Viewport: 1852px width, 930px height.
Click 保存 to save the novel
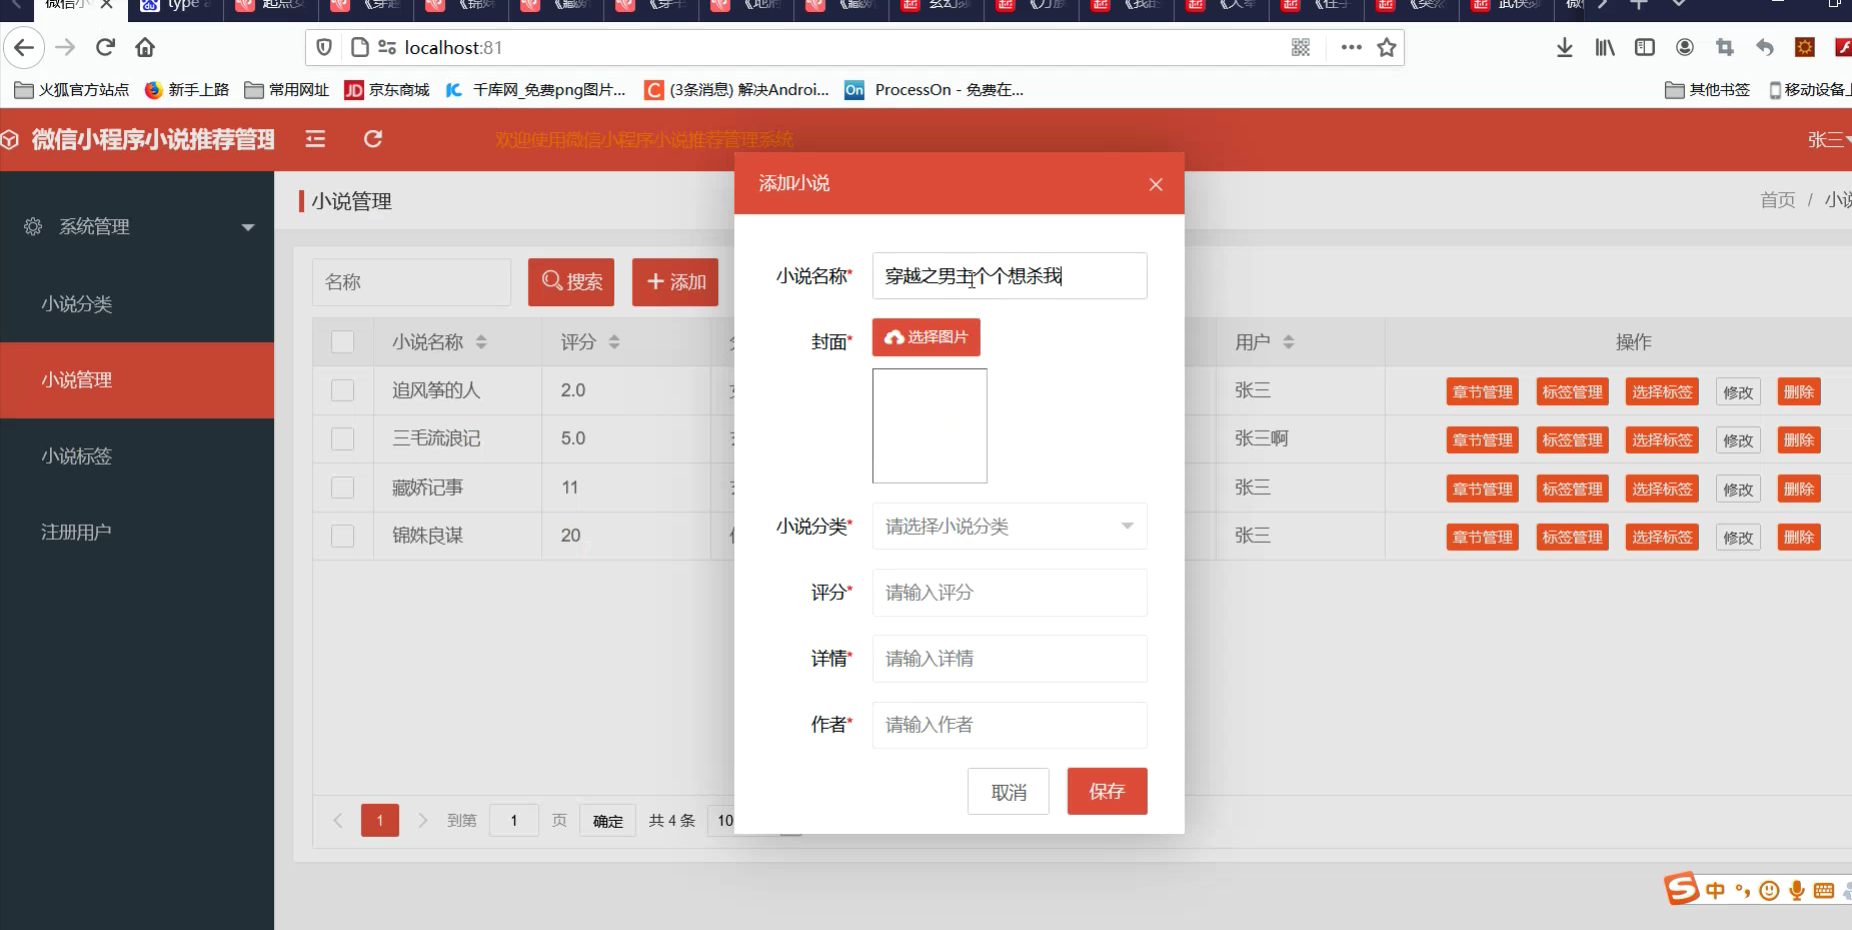pyautogui.click(x=1107, y=791)
